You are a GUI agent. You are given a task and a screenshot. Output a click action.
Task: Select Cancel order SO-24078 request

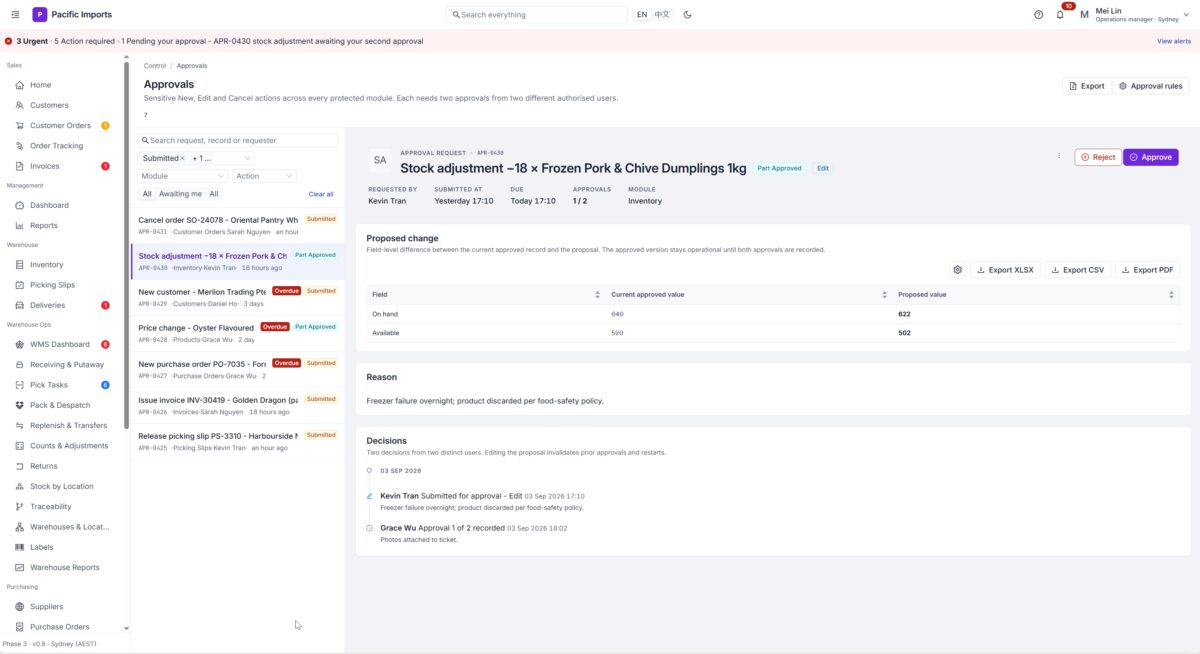click(x=237, y=225)
